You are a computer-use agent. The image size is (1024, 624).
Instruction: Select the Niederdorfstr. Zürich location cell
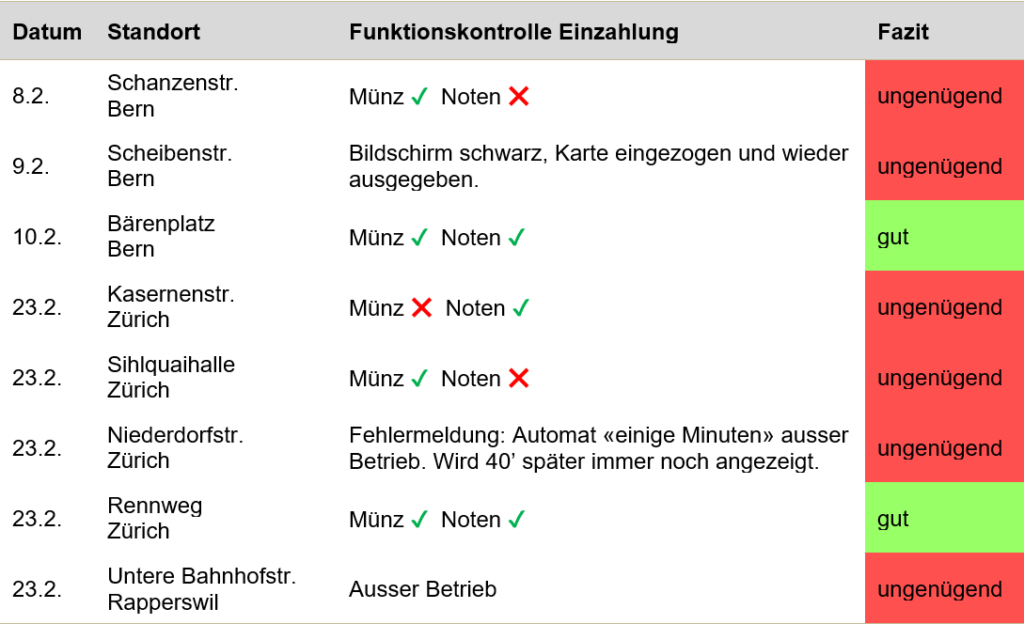(175, 448)
